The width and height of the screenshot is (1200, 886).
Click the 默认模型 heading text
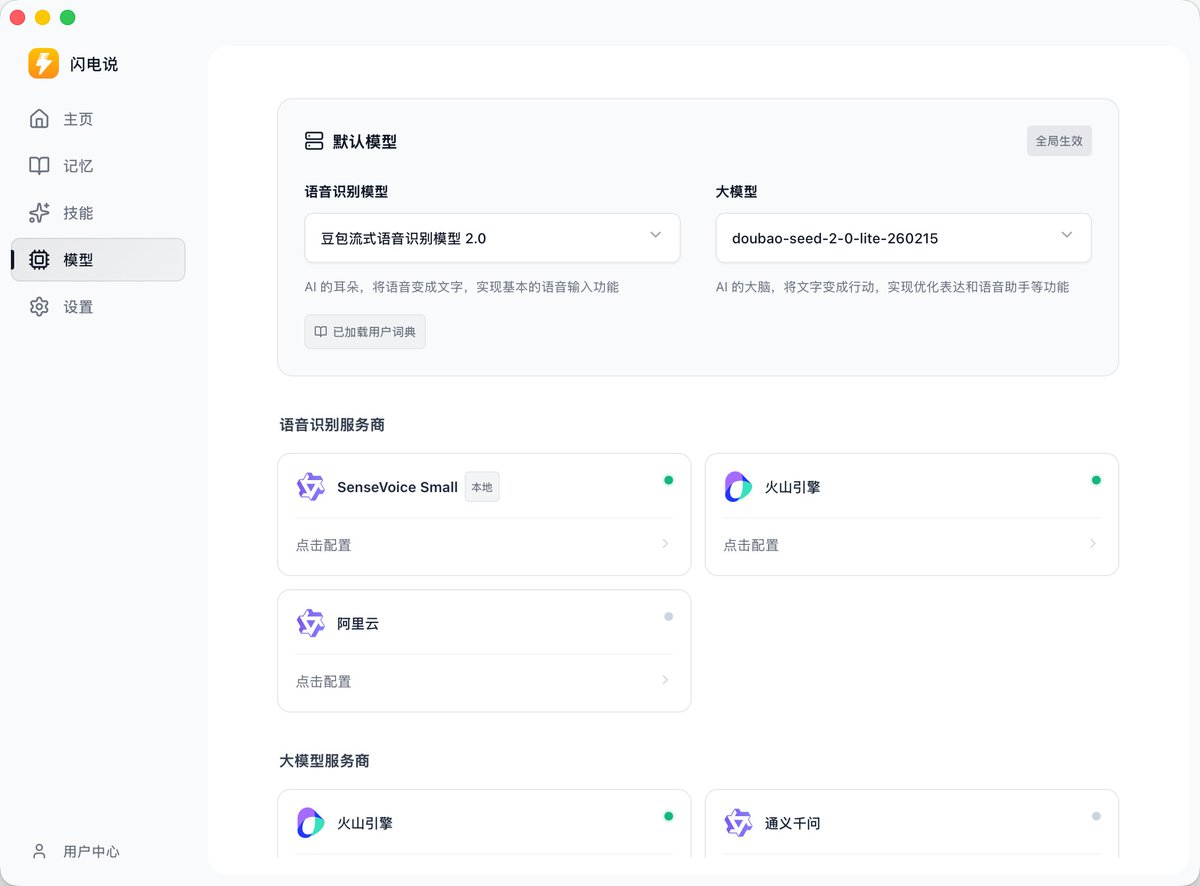(x=365, y=142)
